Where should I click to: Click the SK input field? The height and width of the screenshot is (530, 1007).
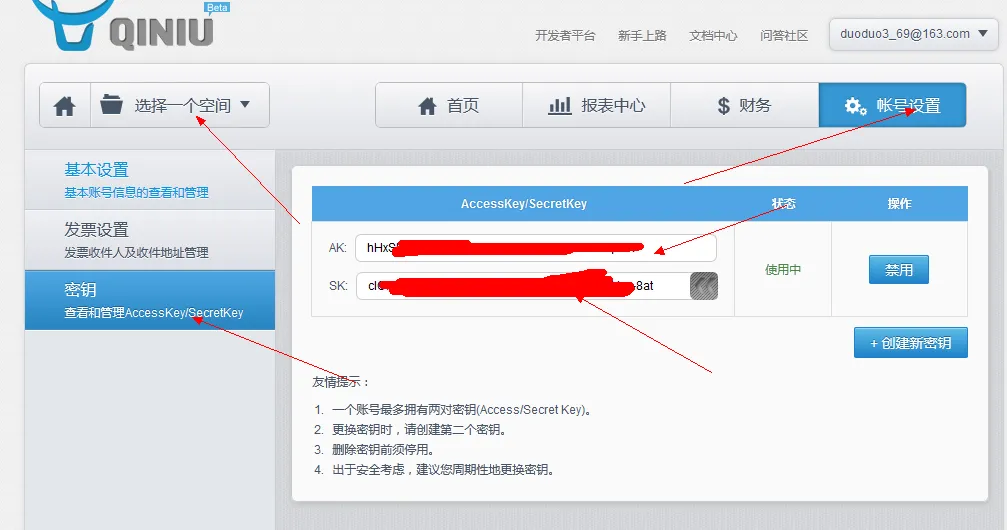click(523, 286)
